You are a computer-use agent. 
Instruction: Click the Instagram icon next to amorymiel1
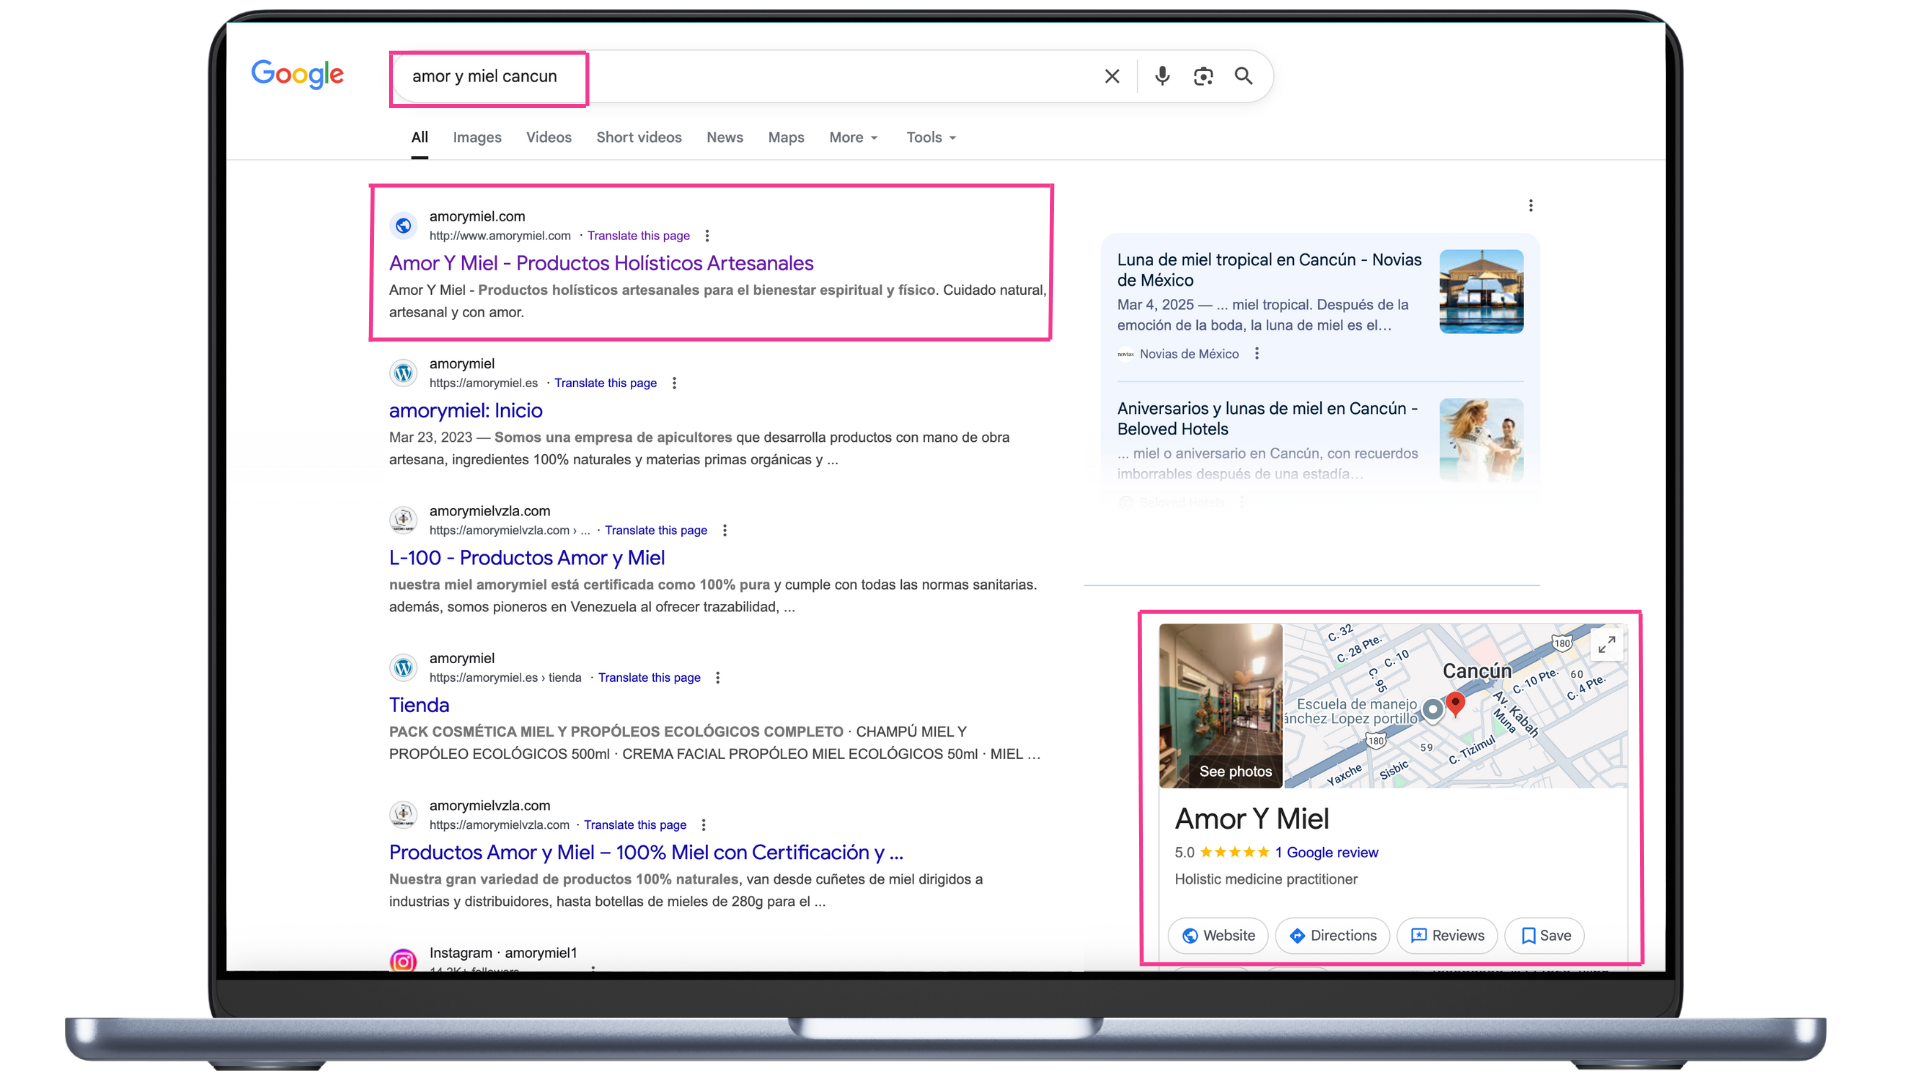click(x=402, y=961)
